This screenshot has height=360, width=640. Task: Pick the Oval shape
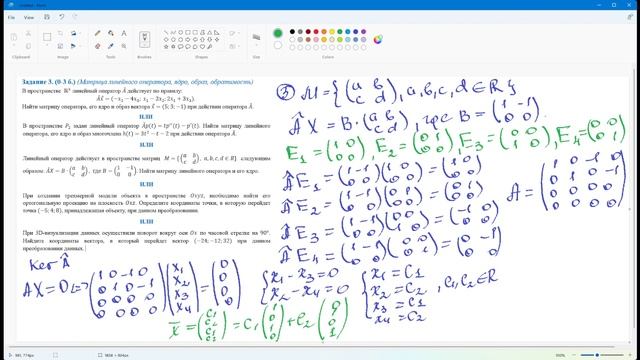(x=181, y=32)
